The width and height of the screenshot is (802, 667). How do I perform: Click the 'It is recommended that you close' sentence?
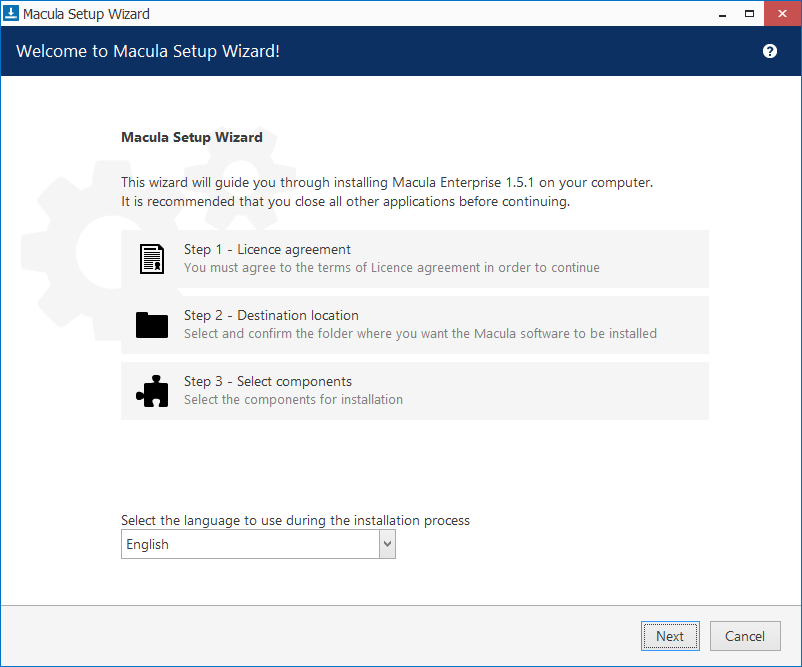pyautogui.click(x=346, y=202)
